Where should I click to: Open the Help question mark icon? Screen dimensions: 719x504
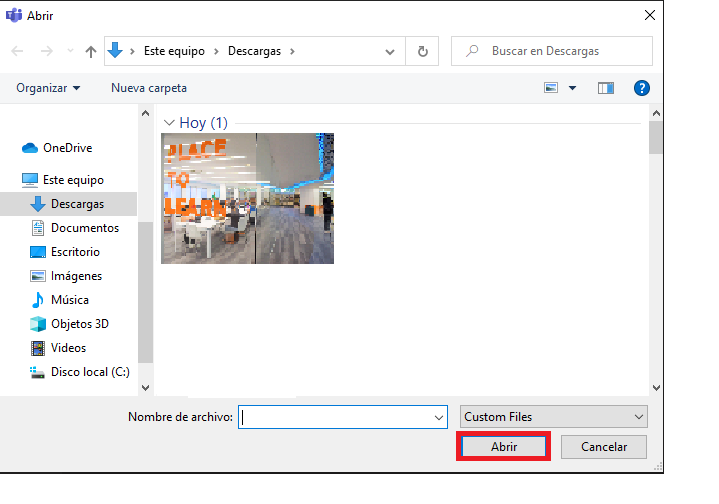tap(642, 88)
